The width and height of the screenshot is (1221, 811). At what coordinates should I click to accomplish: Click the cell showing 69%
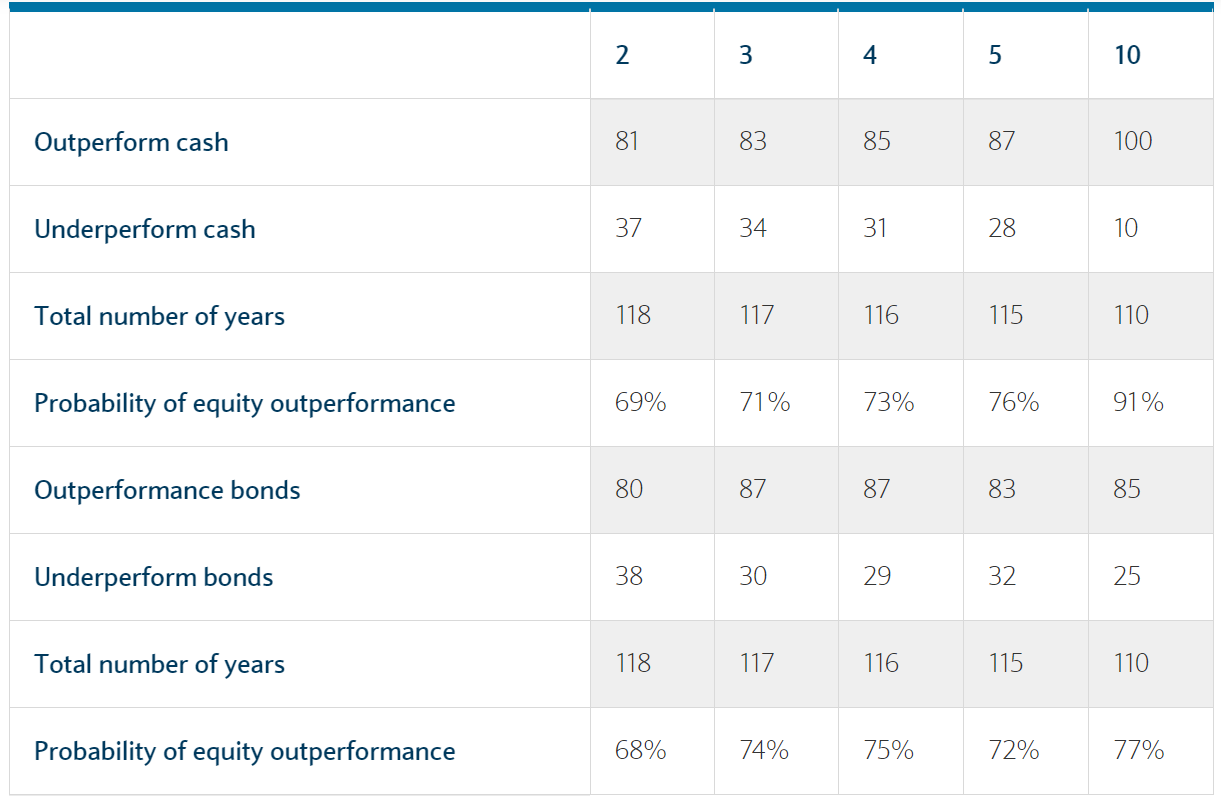point(640,403)
